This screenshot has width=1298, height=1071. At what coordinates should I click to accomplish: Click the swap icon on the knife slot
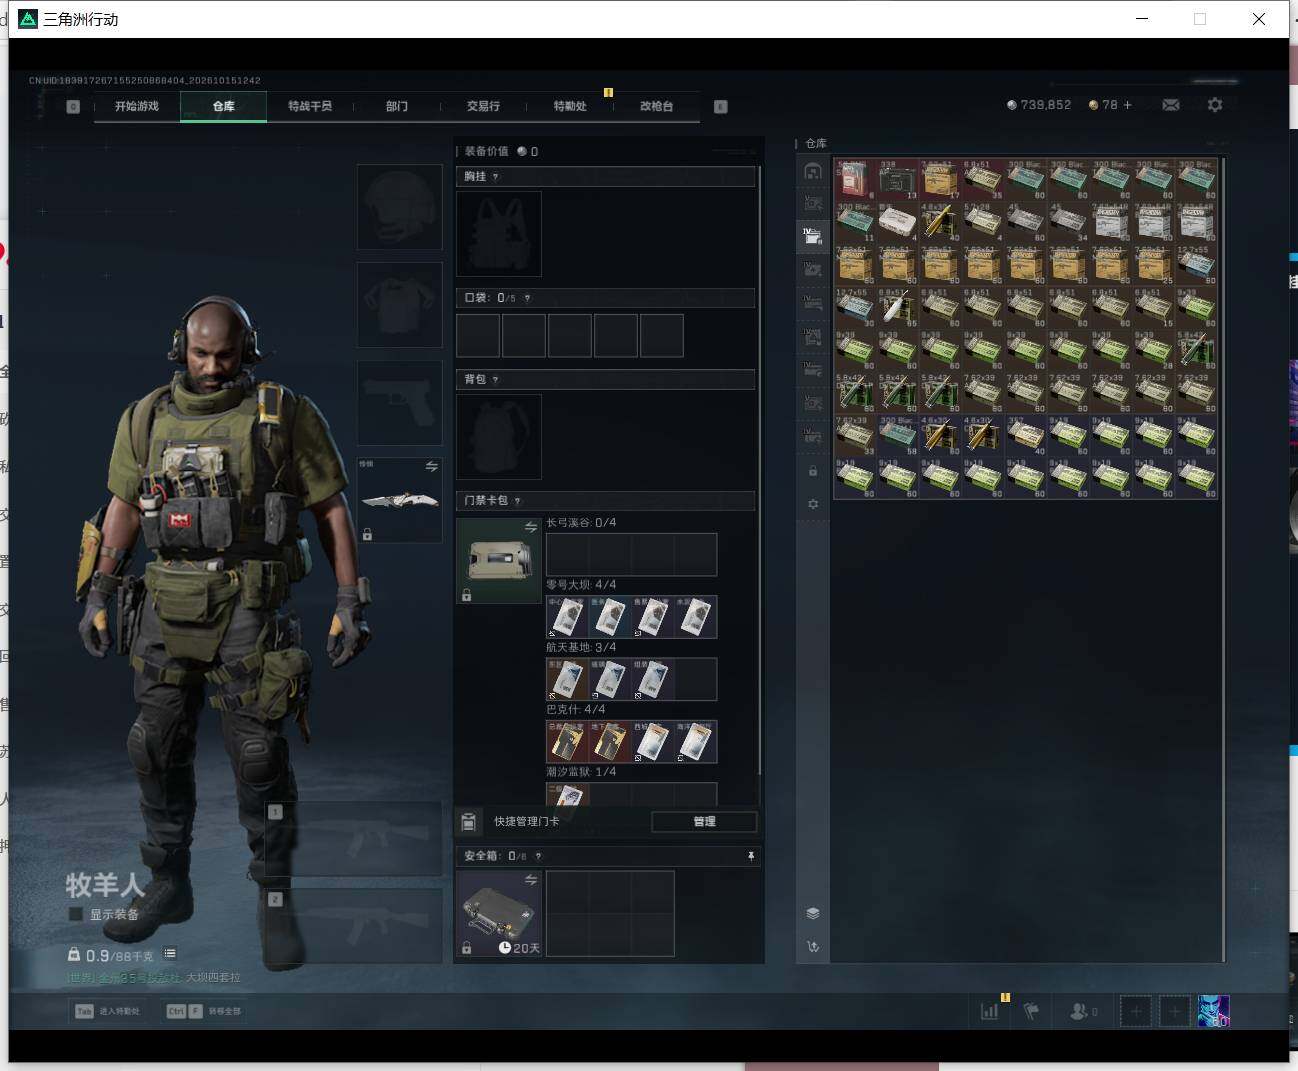[431, 467]
